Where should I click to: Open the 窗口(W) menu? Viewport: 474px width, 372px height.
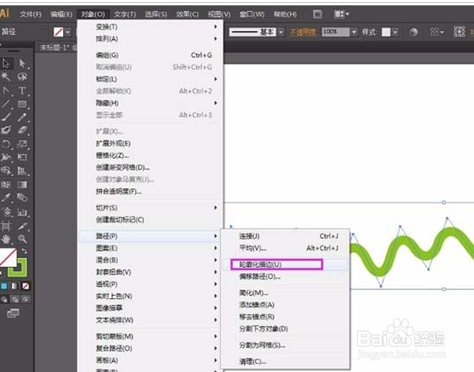(x=252, y=14)
